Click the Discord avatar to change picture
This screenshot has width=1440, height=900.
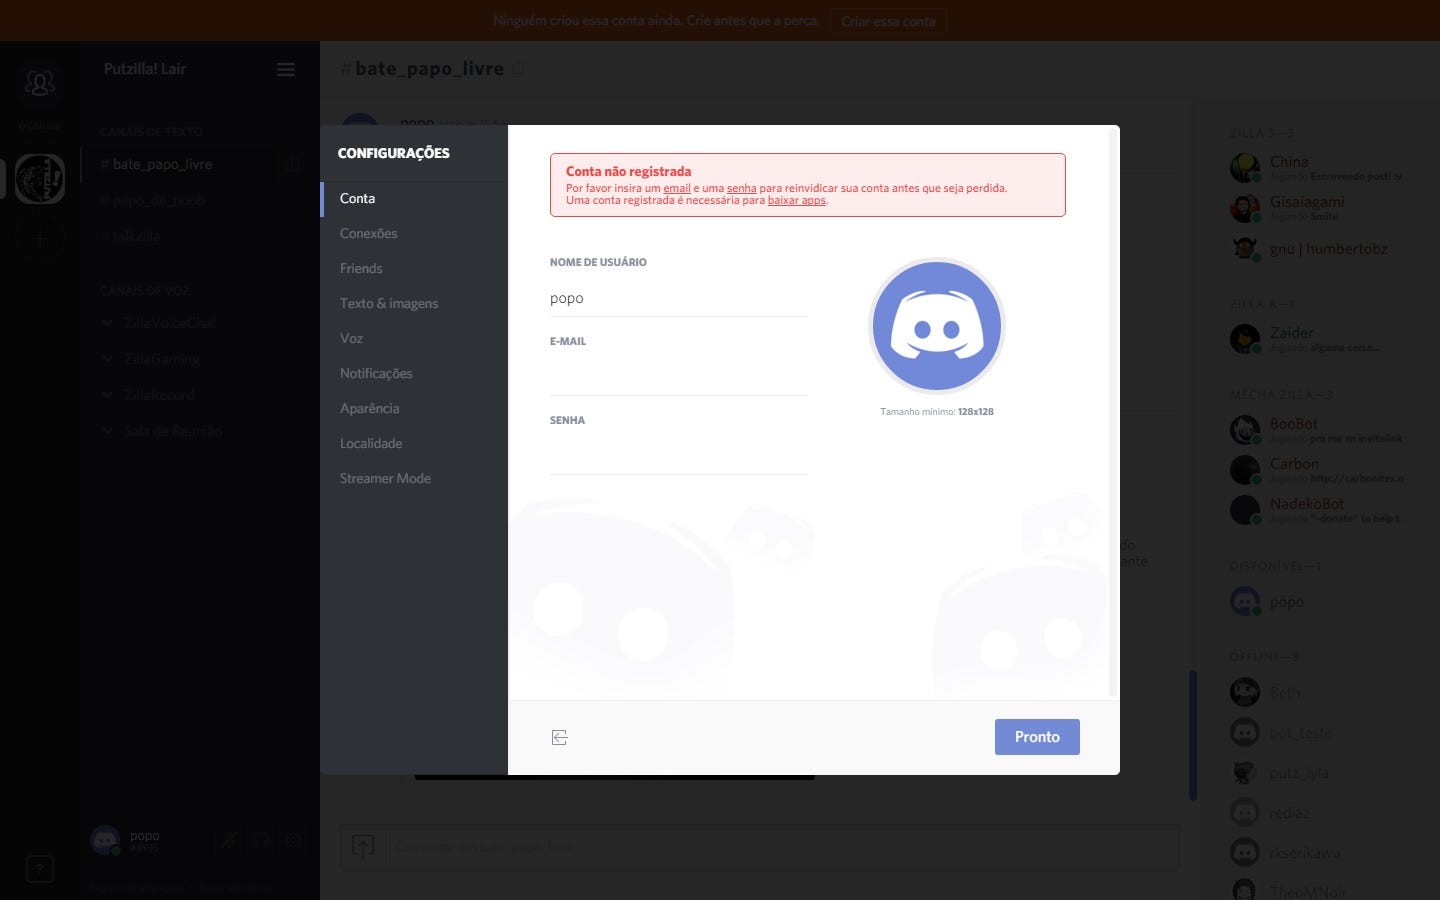point(937,326)
